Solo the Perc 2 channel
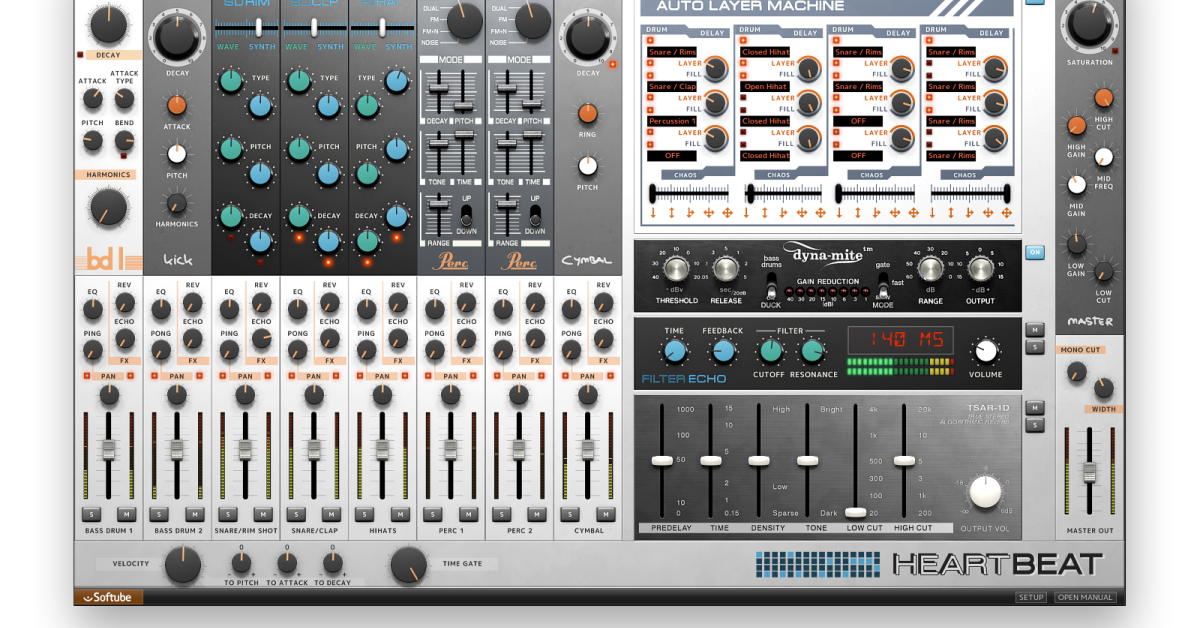Screen dimensions: 1200x628 coord(501,514)
